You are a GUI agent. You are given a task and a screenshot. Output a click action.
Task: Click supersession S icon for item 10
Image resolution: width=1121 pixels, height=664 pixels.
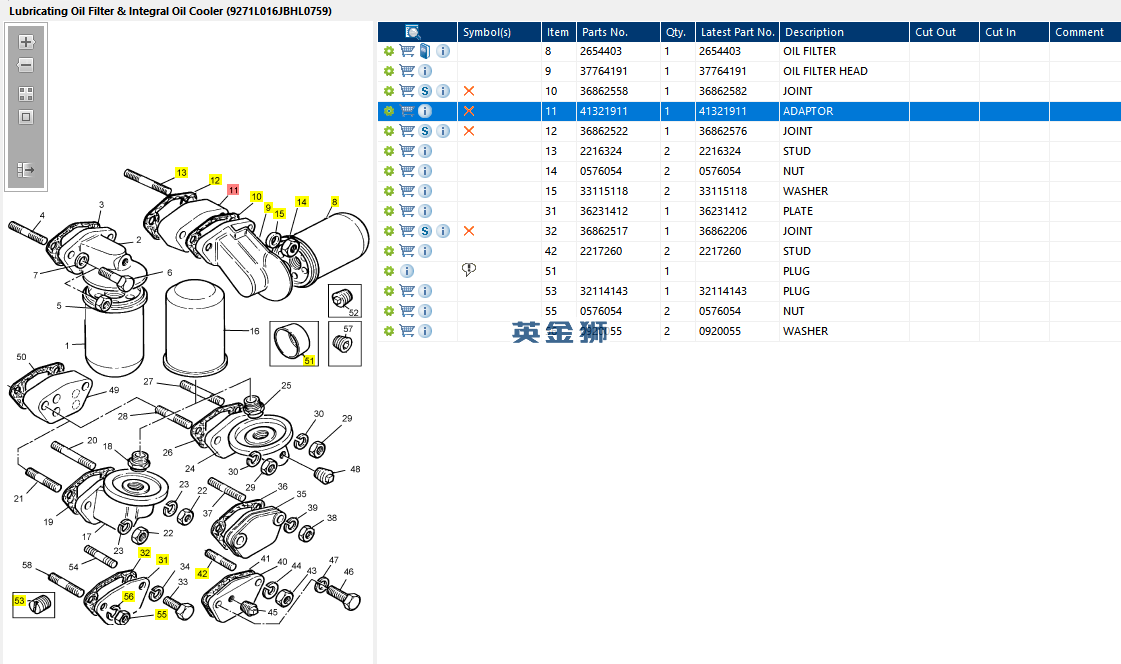tap(425, 91)
